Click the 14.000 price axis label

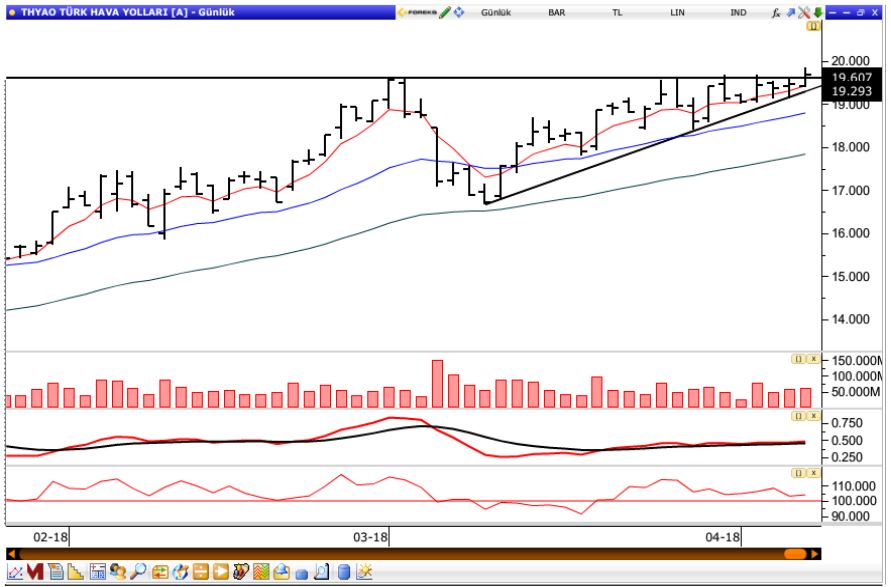click(850, 319)
